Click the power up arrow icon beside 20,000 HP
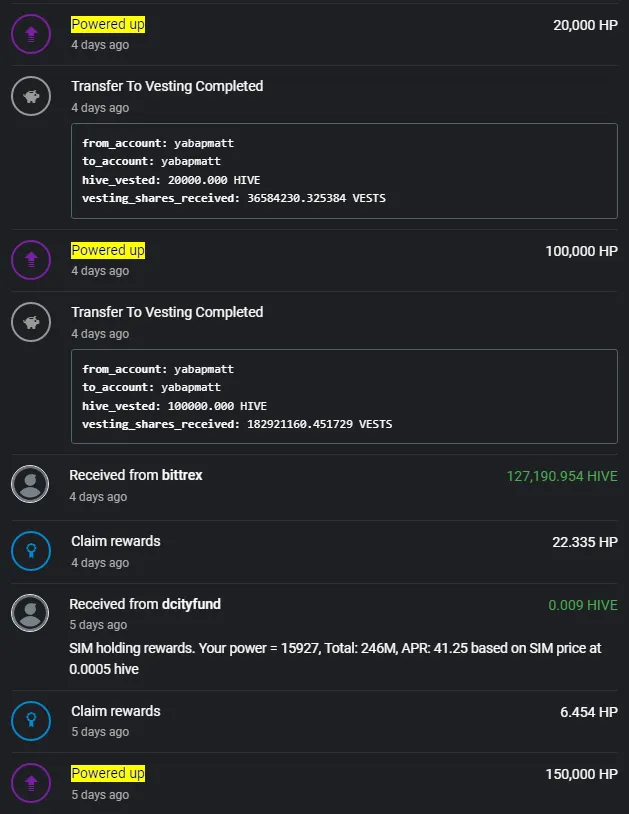629x814 pixels. tap(31, 34)
